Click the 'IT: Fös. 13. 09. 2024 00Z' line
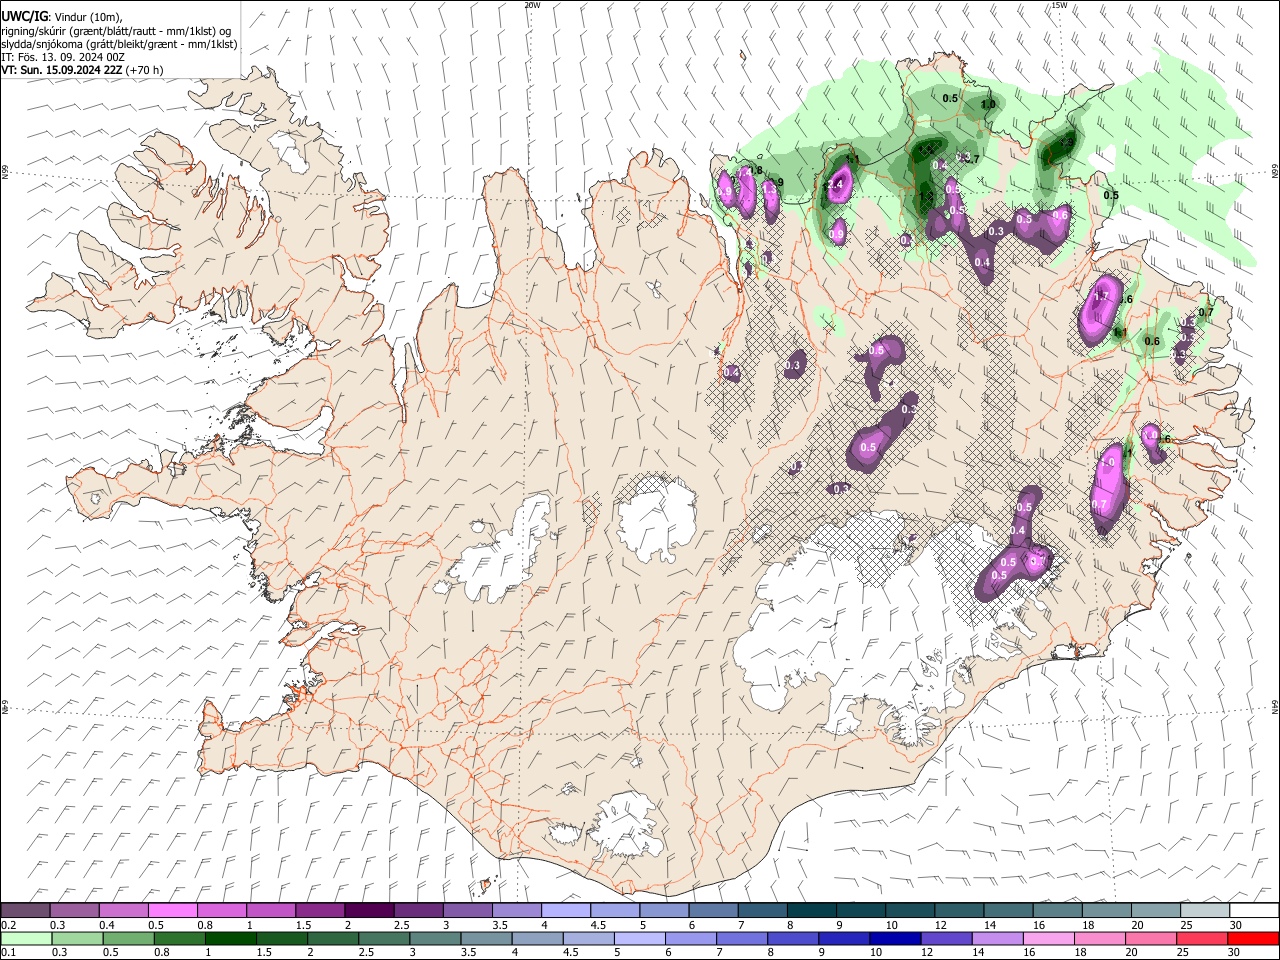 tap(63, 57)
